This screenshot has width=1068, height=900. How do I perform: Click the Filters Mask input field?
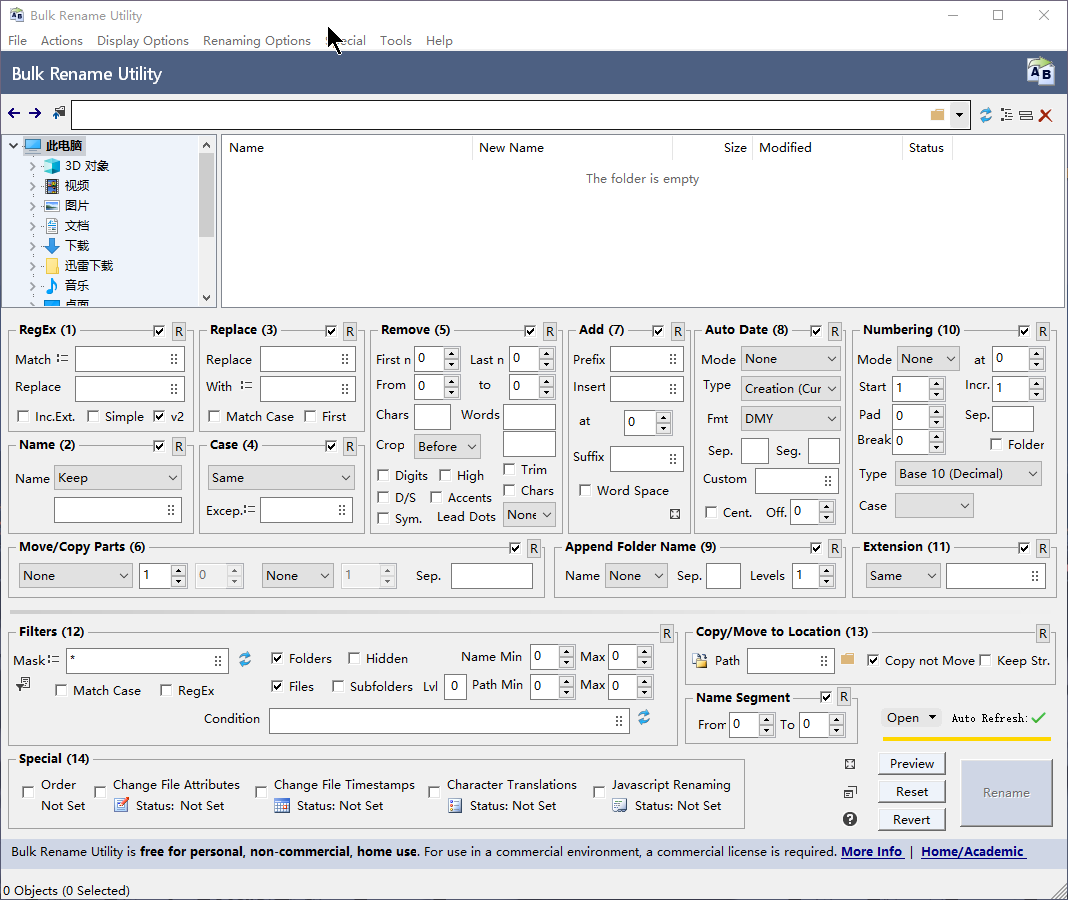click(147, 660)
